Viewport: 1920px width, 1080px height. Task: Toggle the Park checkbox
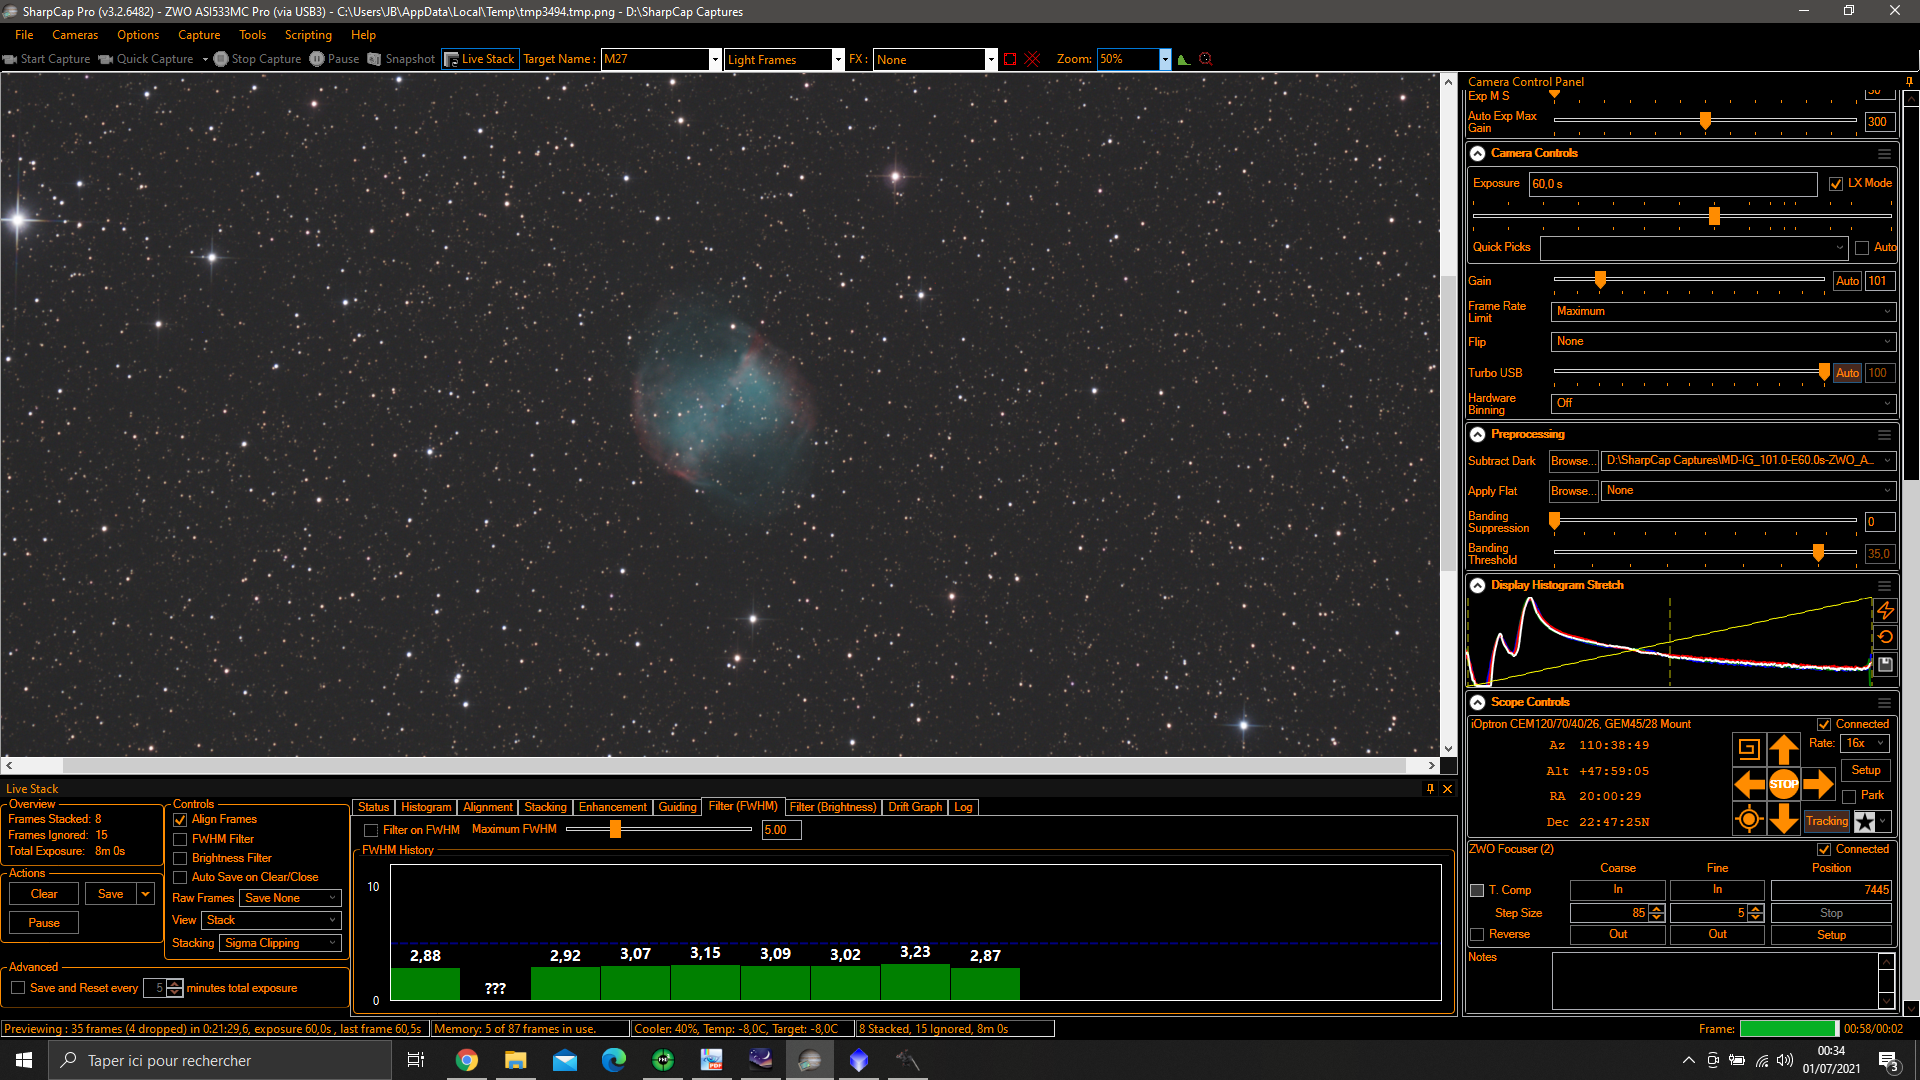tap(1849, 796)
